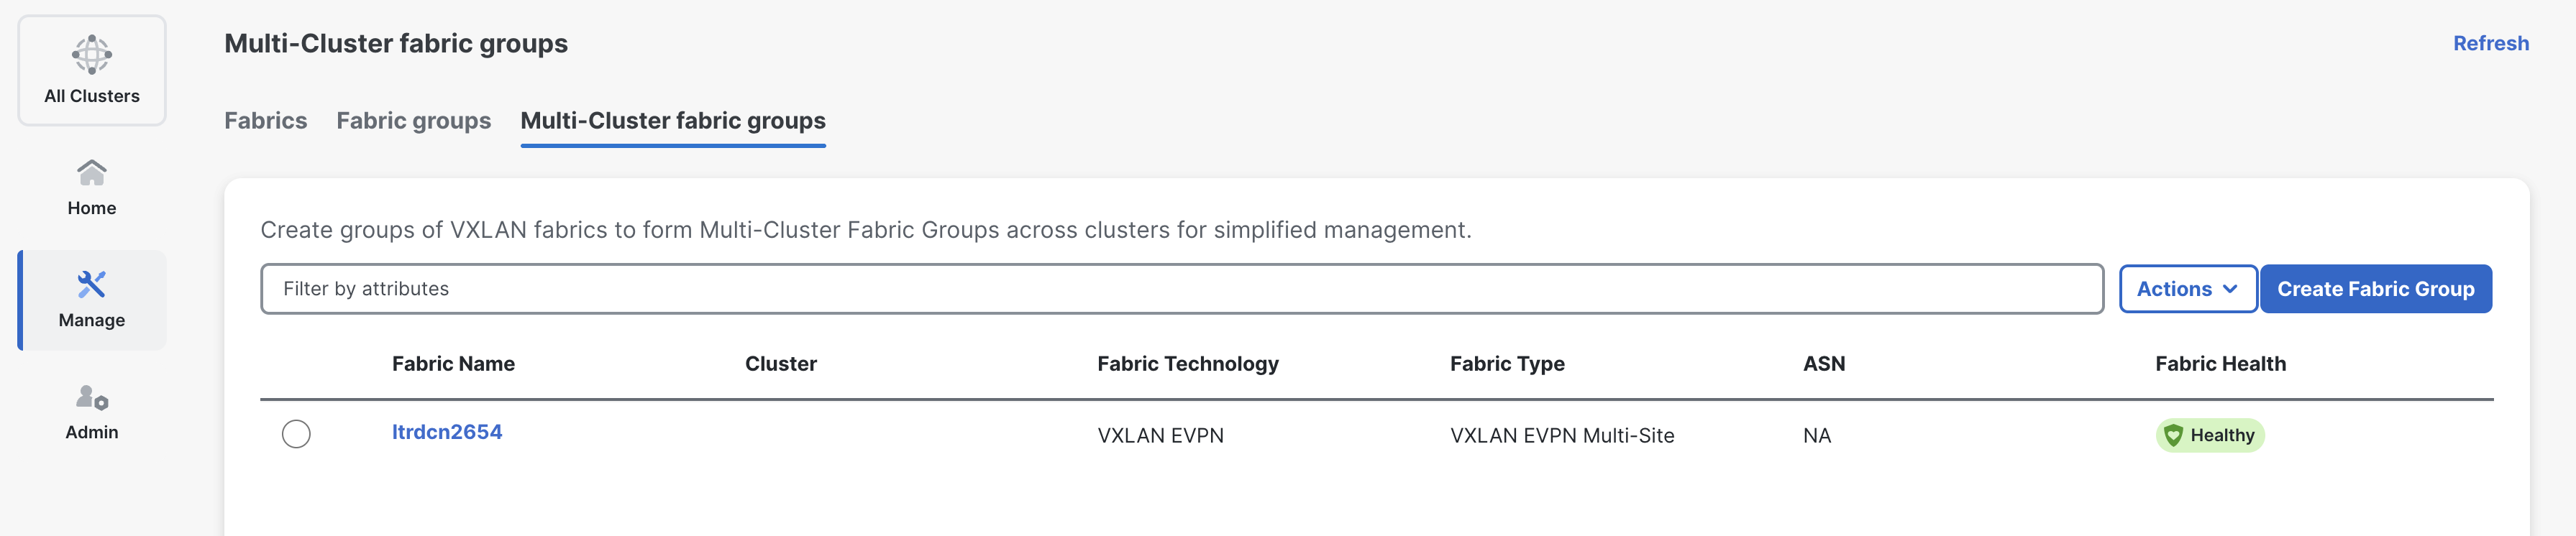Click the green shield icon in Healthy badge
Image resolution: width=2576 pixels, height=536 pixels.
[2173, 435]
